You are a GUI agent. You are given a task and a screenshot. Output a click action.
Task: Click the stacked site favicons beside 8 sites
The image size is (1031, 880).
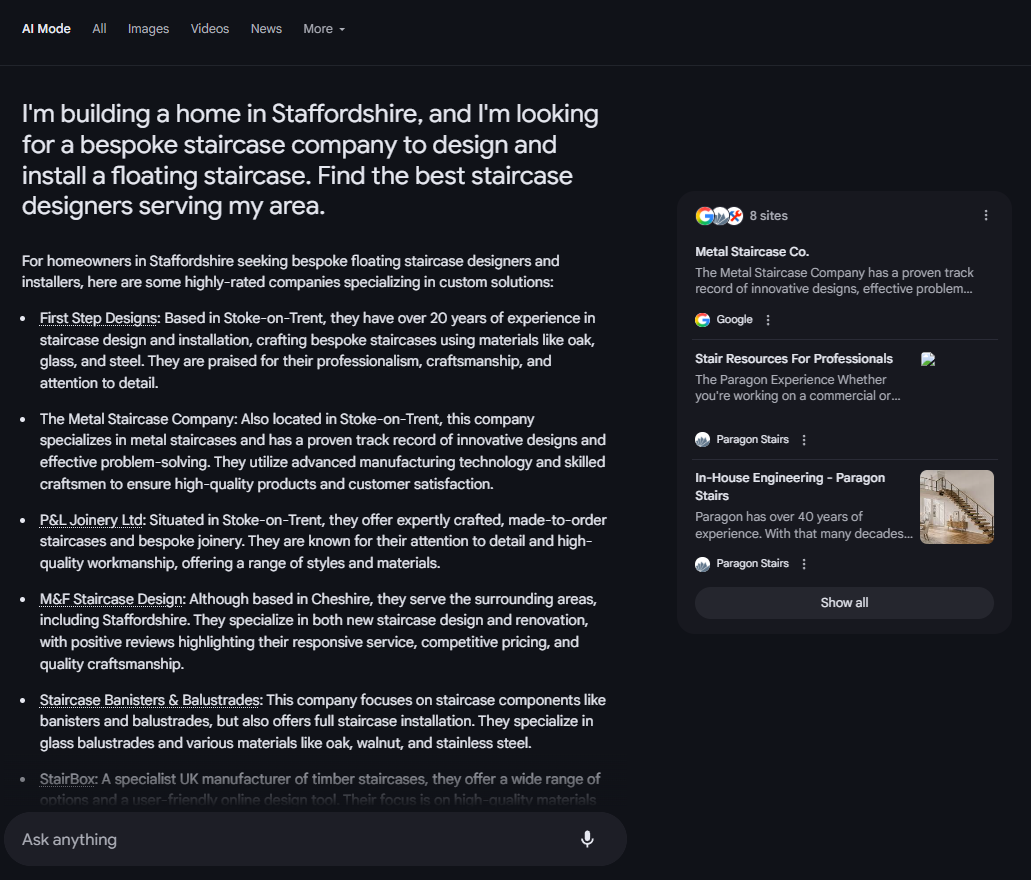[719, 216]
